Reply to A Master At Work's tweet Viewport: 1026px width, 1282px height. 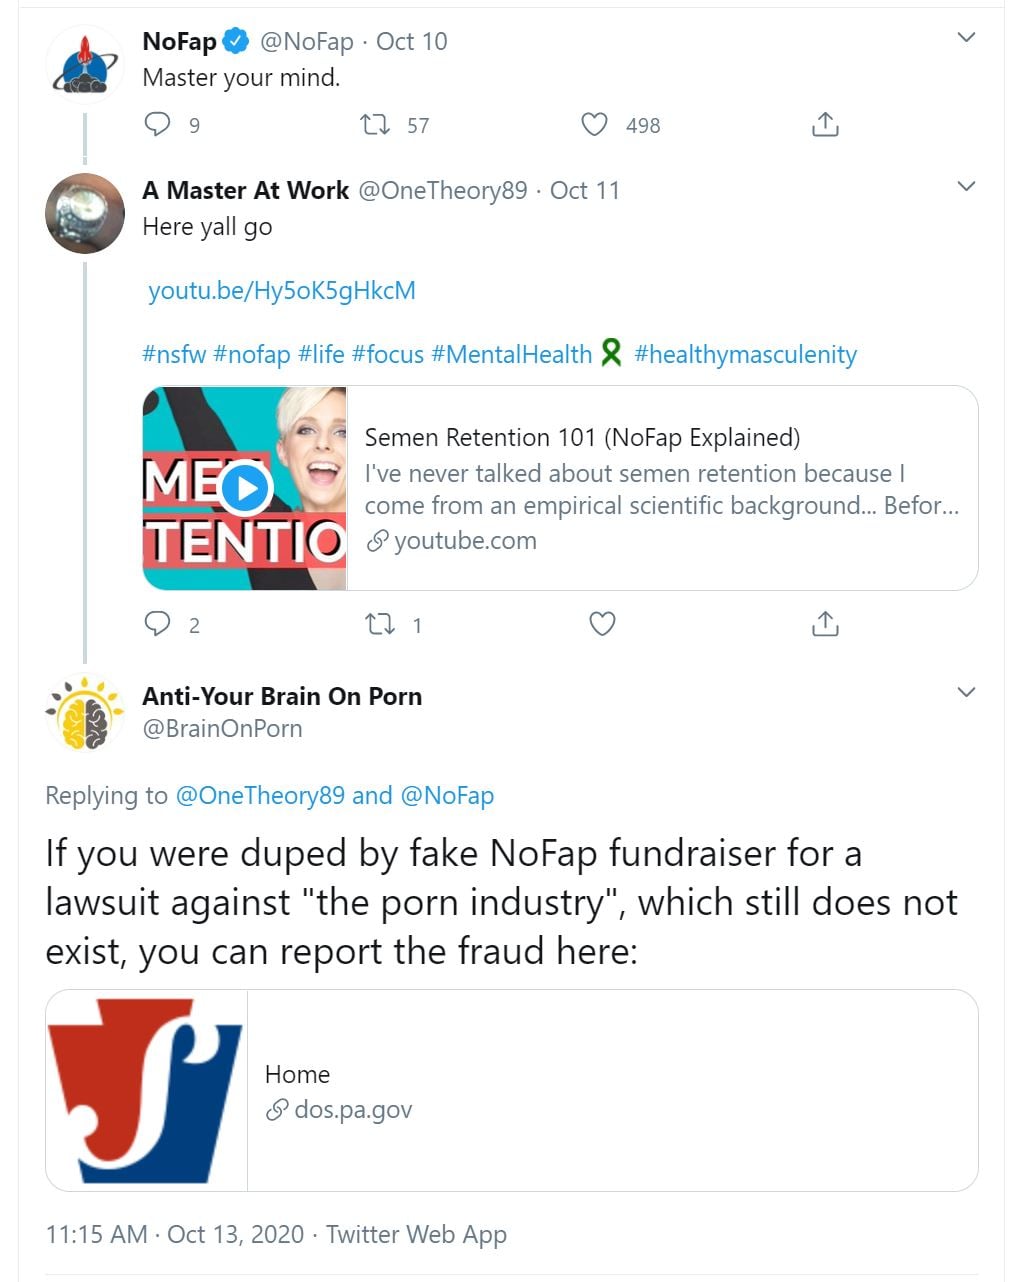coord(158,624)
